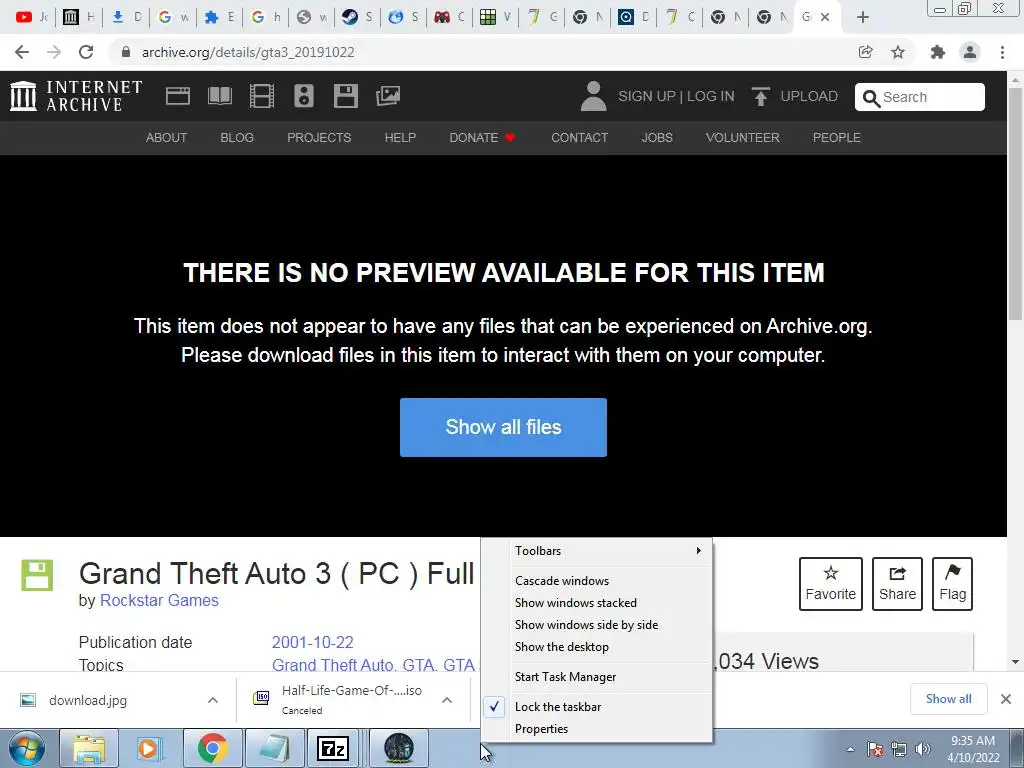The image size is (1024, 768).
Task: Click the Flag button
Action: pos(952,584)
